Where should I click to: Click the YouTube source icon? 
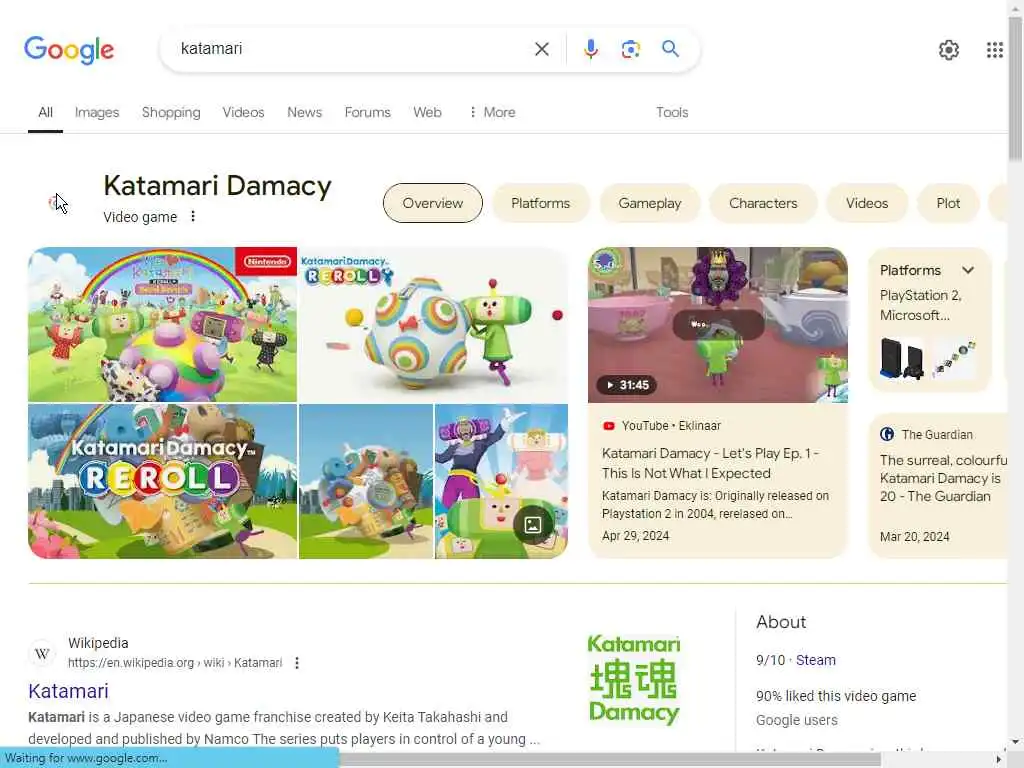click(609, 426)
